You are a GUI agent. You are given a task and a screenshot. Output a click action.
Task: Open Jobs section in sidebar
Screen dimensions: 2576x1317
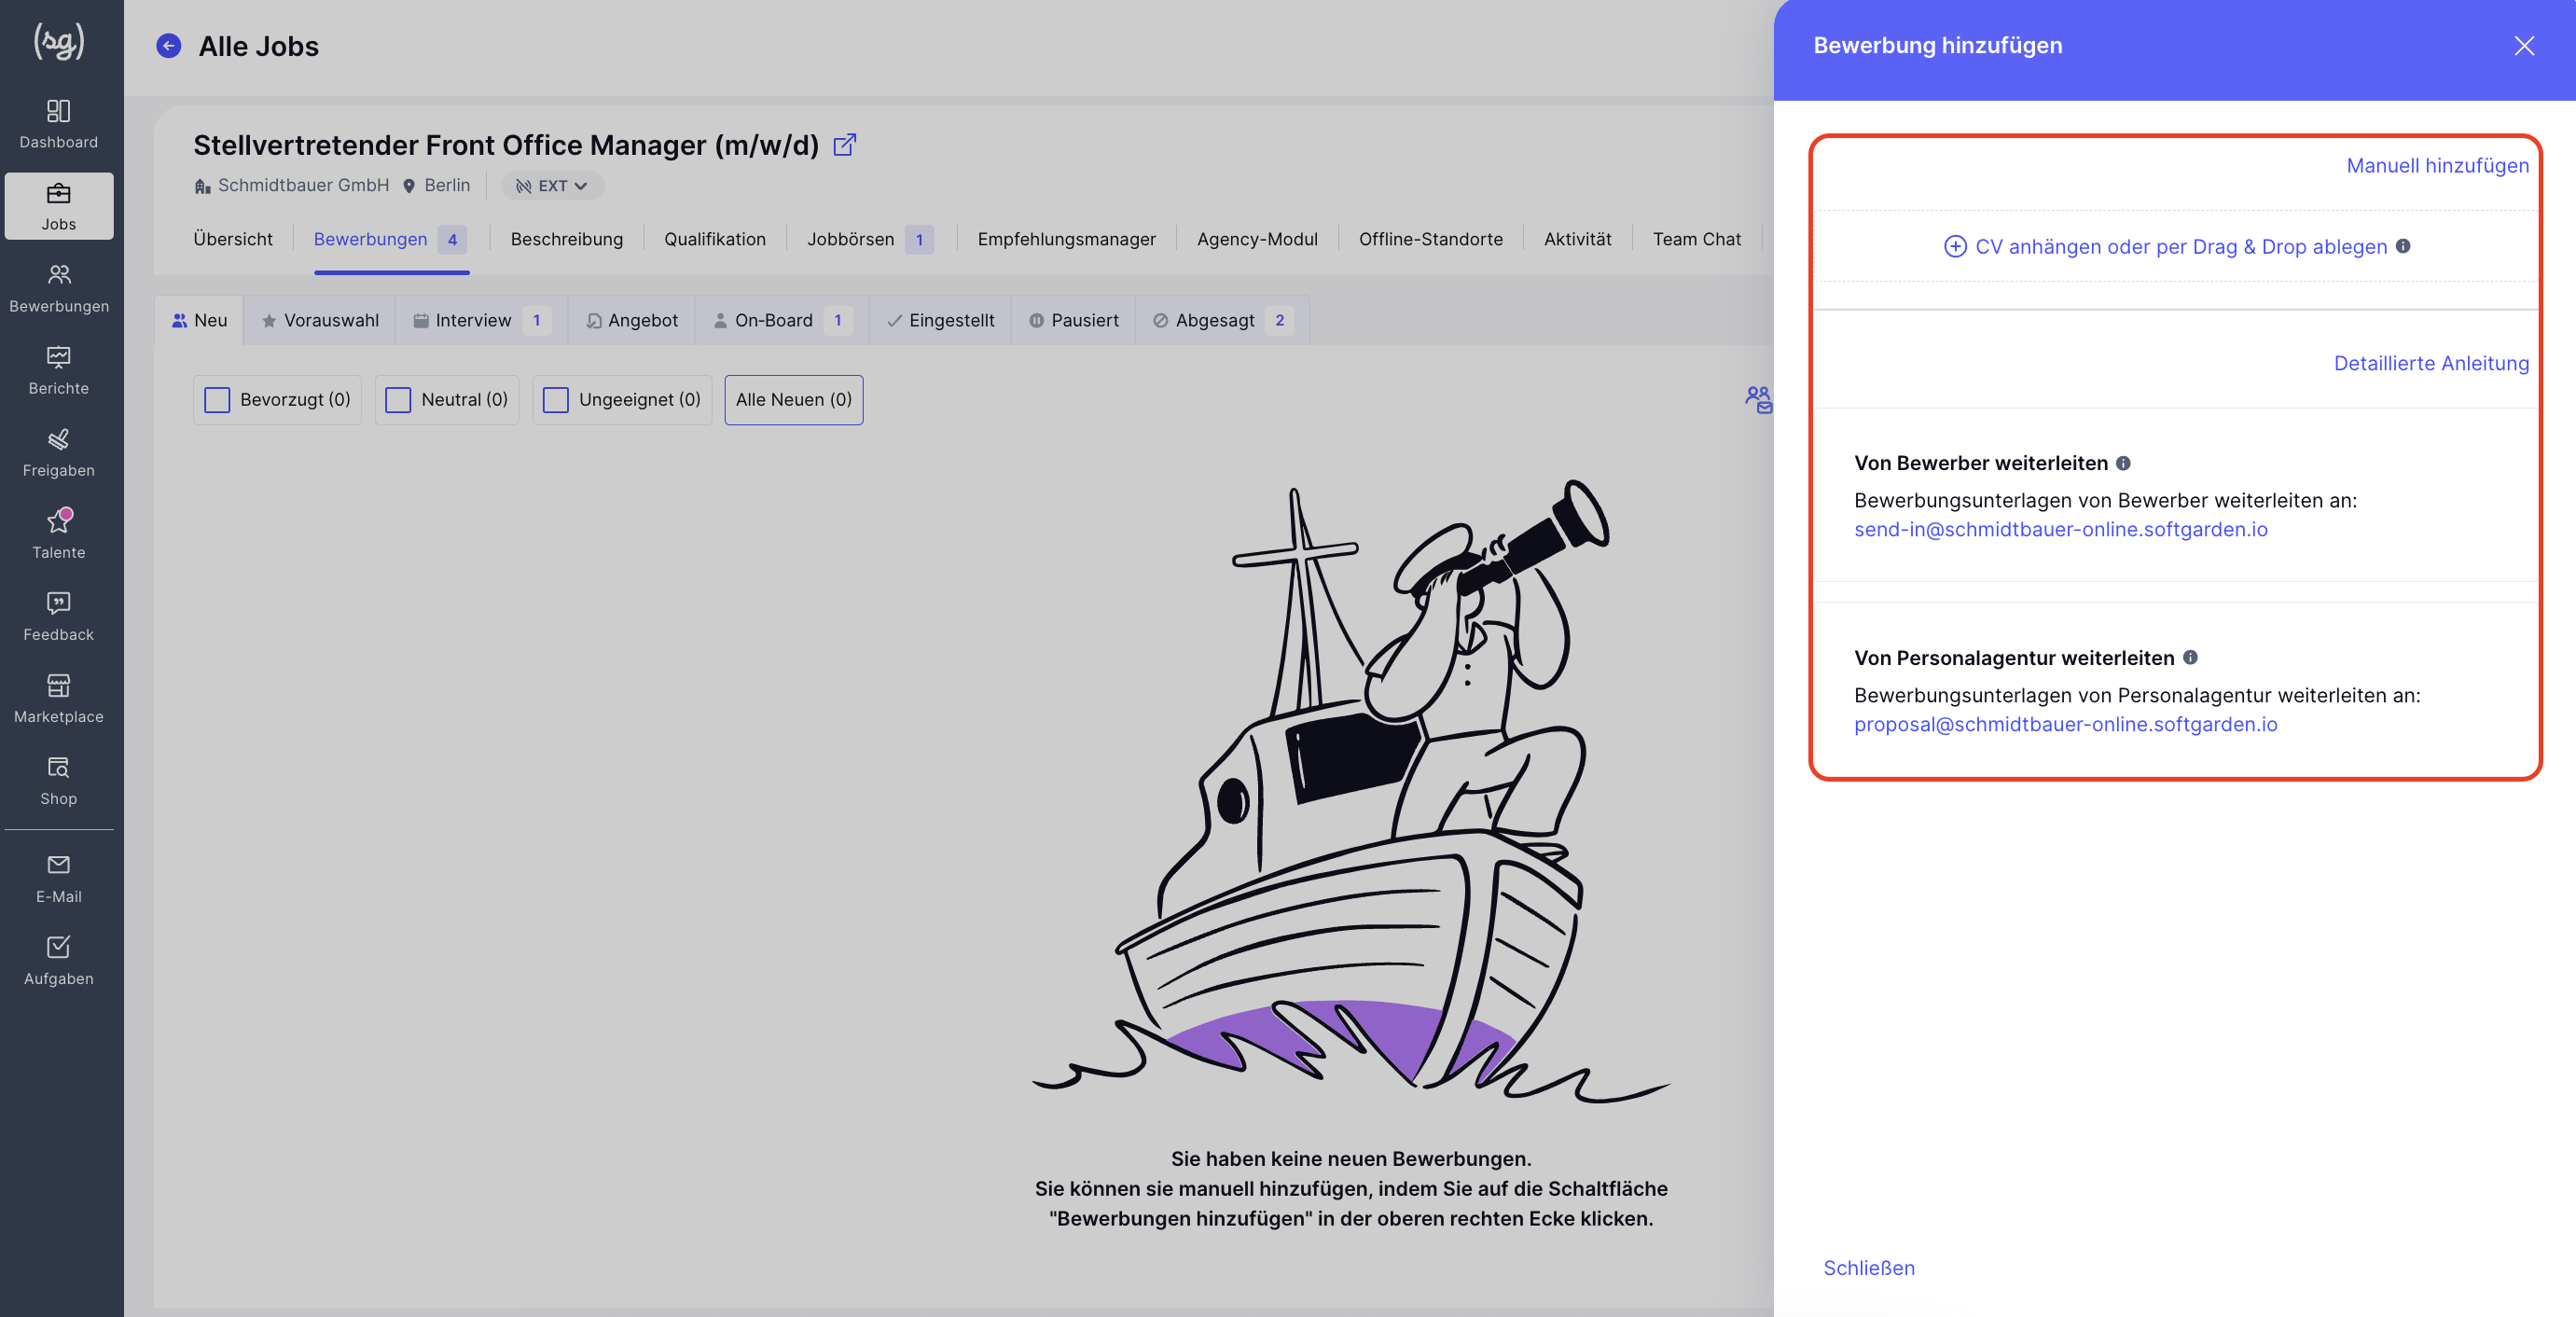[59, 206]
